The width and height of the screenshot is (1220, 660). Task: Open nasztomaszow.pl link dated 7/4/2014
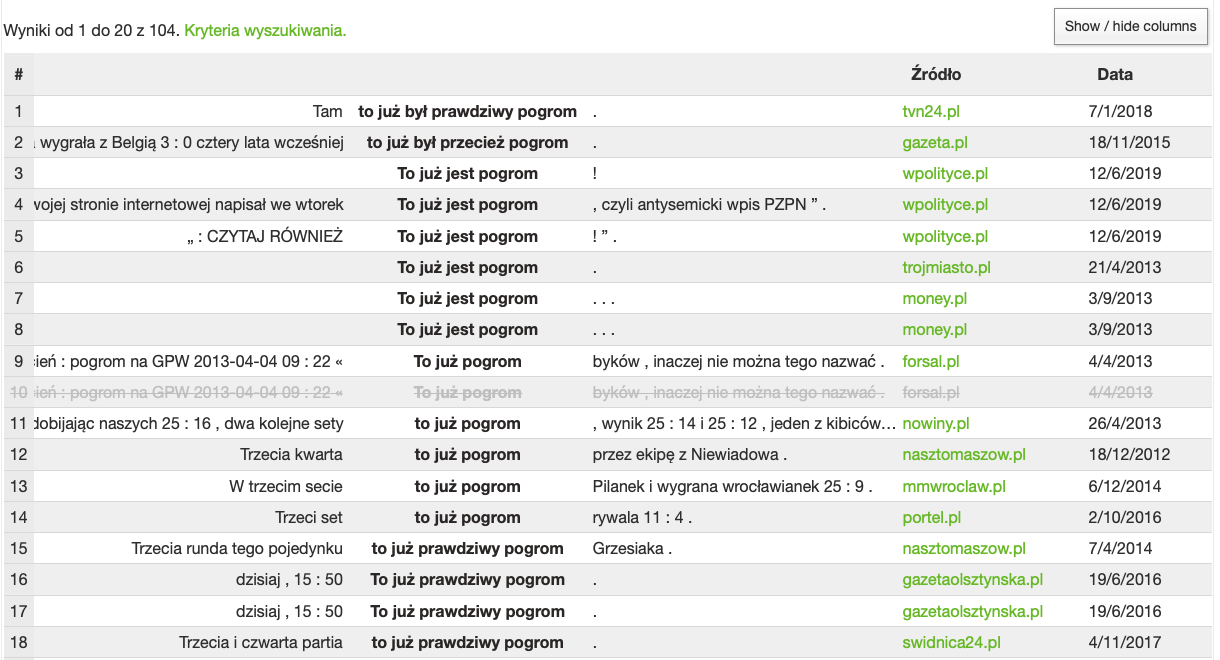point(963,548)
